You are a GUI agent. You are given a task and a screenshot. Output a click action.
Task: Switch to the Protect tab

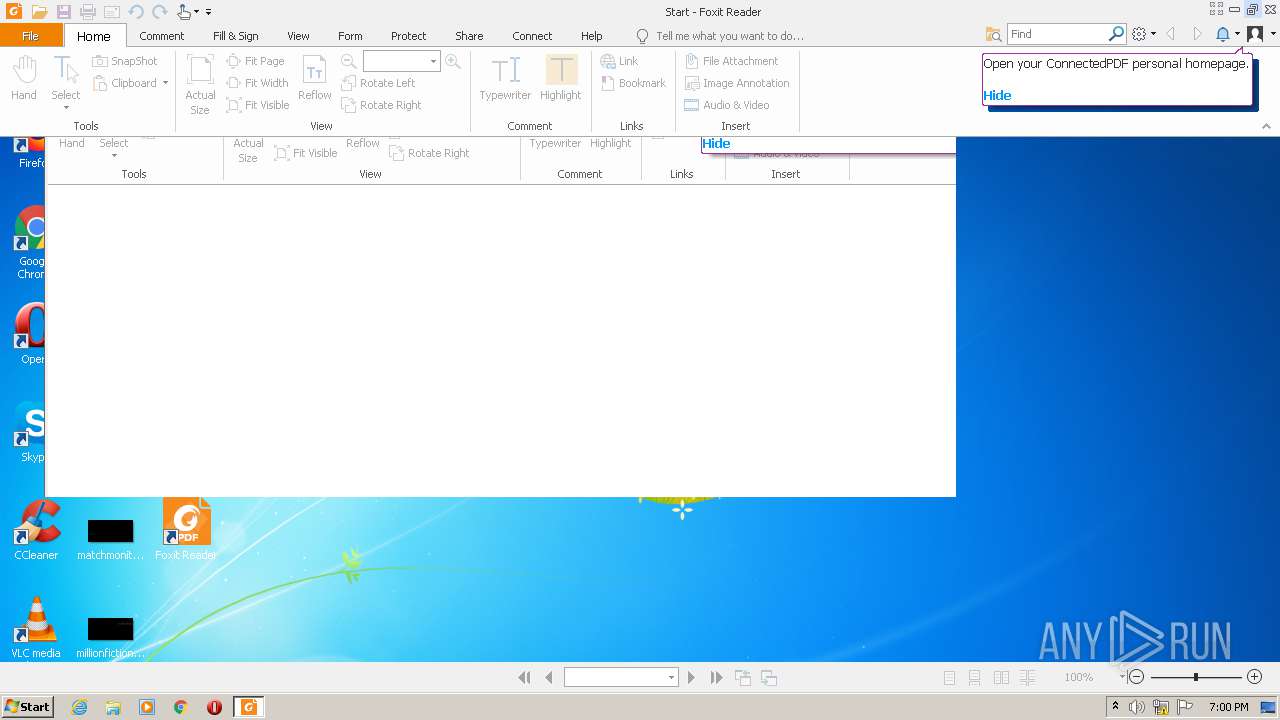coord(408,36)
